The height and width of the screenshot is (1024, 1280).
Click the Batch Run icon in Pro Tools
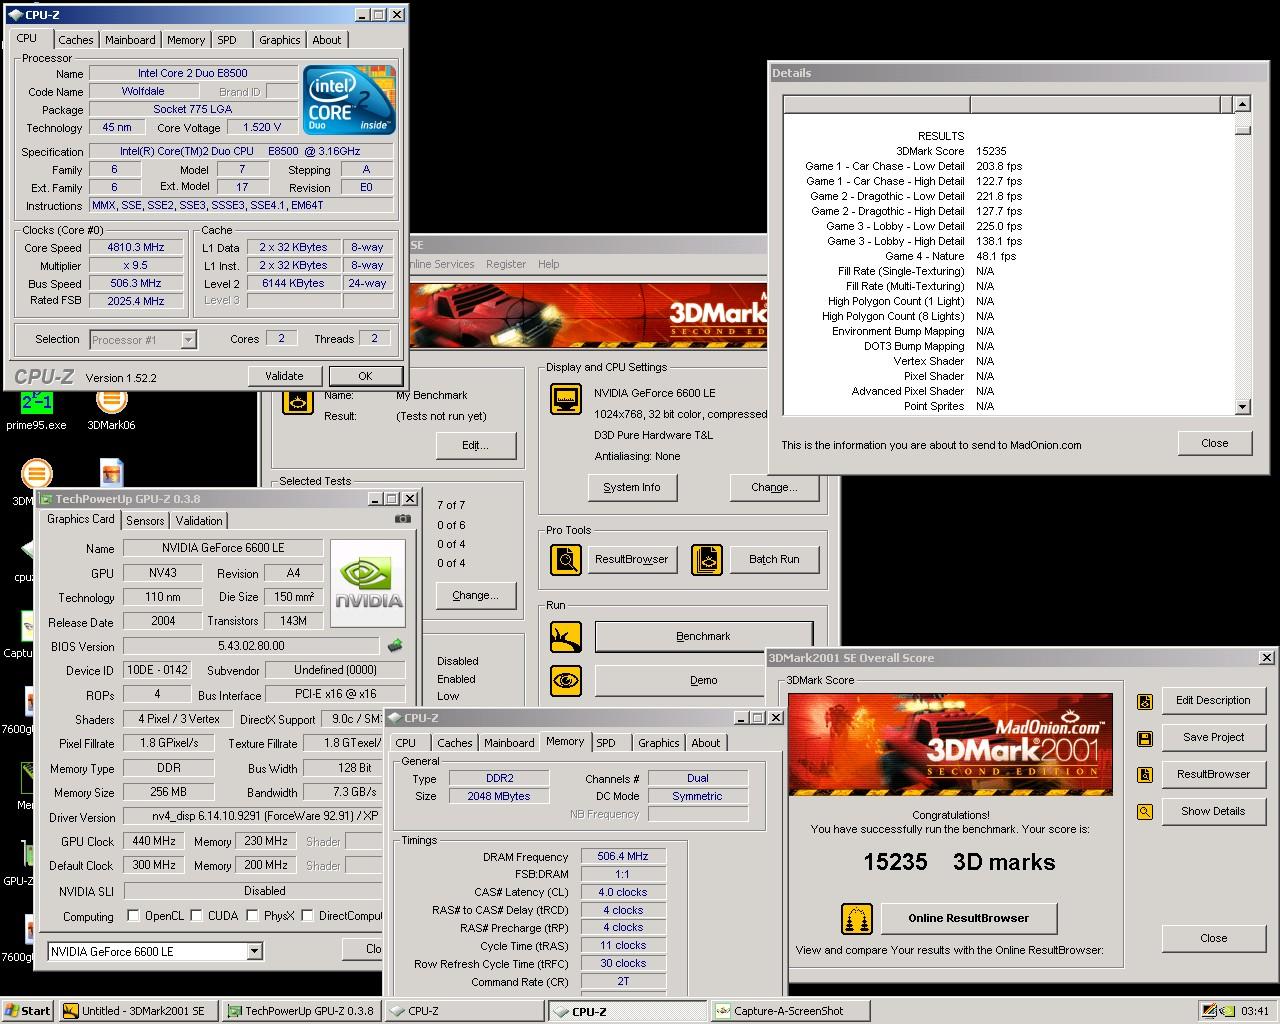pos(706,559)
